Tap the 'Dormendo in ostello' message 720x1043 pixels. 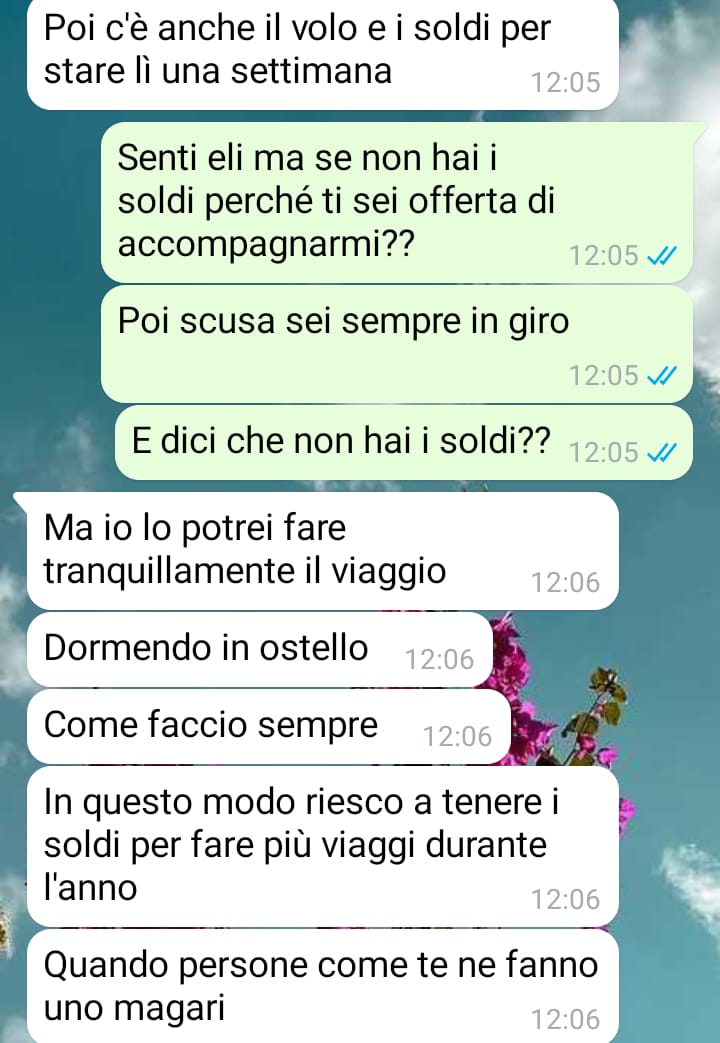(x=260, y=649)
